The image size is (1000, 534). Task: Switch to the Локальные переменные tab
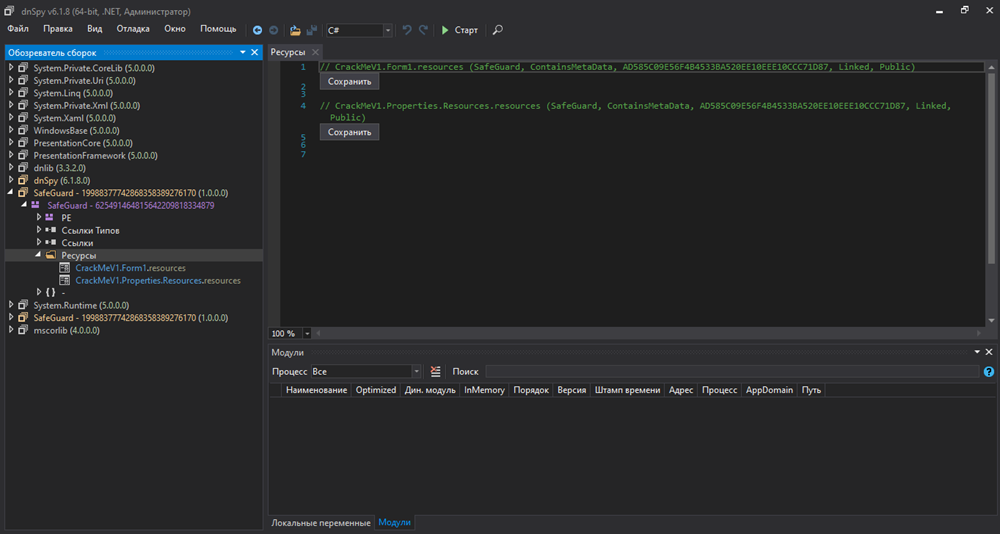click(321, 523)
